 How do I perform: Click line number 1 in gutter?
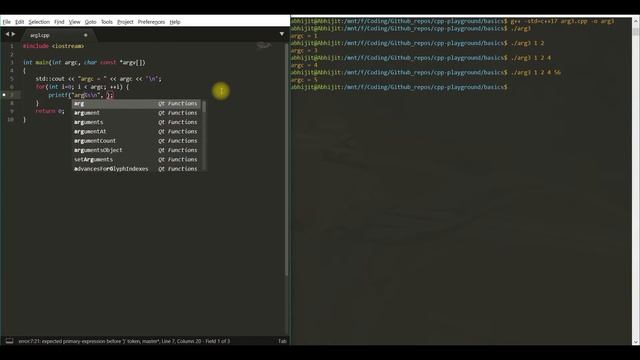[12, 46]
